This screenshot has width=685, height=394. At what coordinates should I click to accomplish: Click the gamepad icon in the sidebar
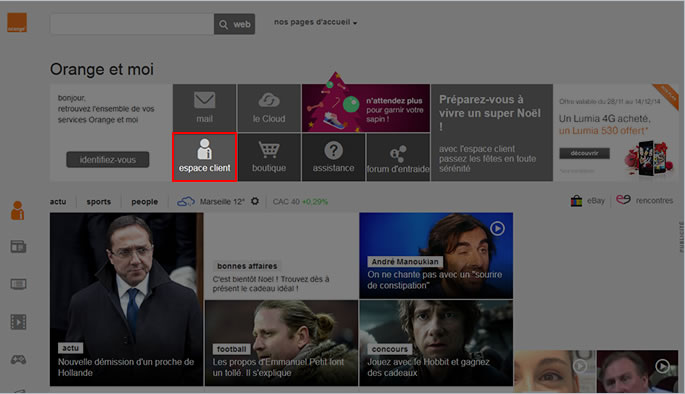pos(18,359)
